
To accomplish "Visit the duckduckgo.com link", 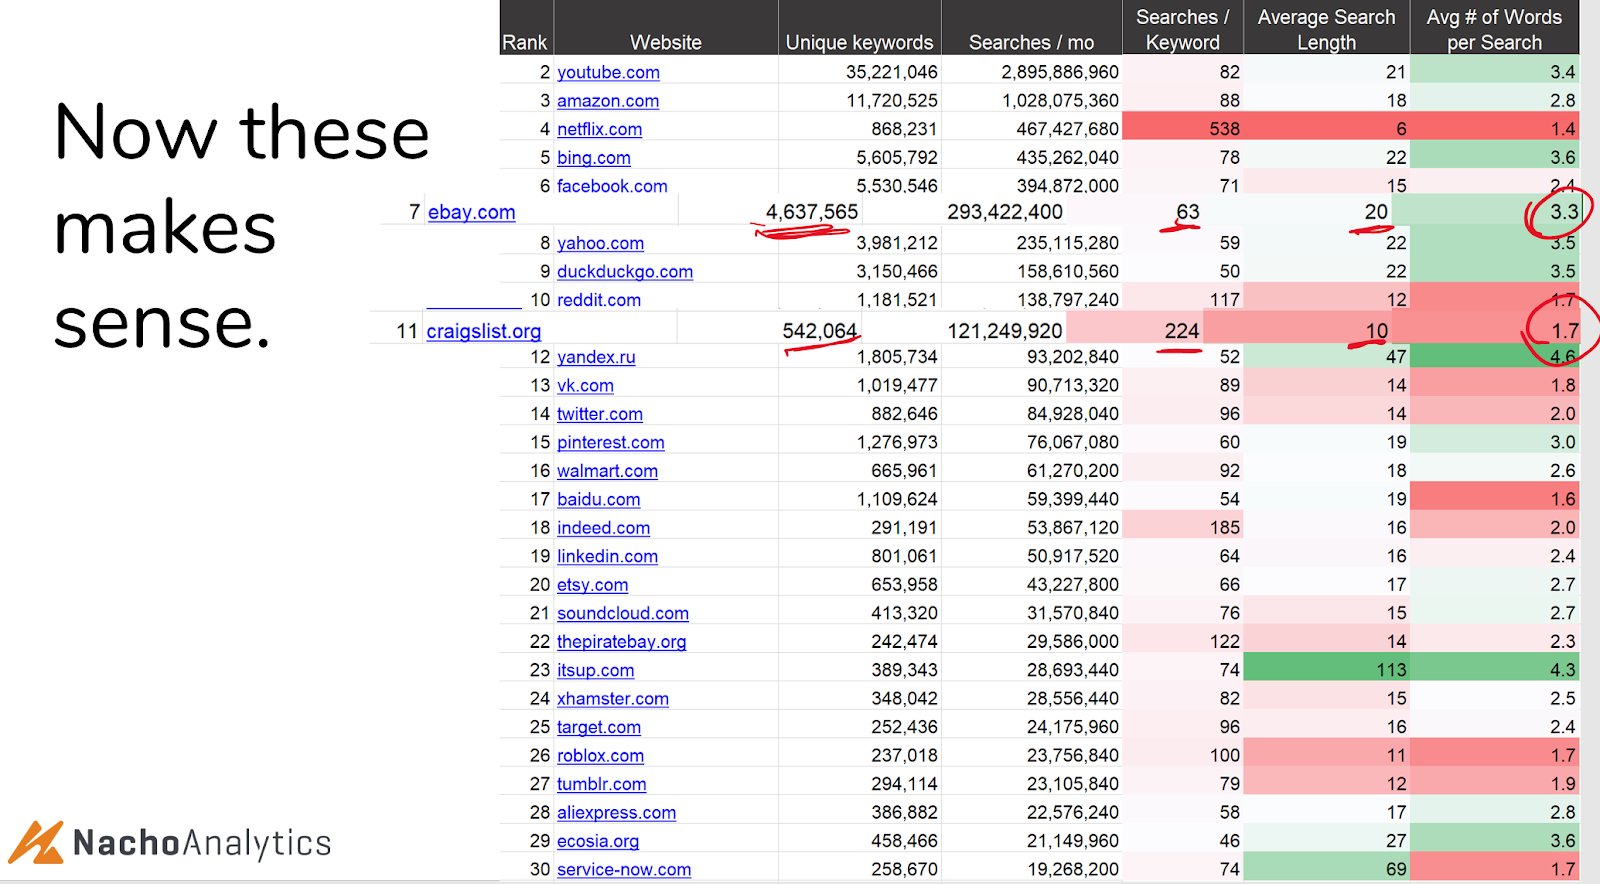I will (625, 272).
